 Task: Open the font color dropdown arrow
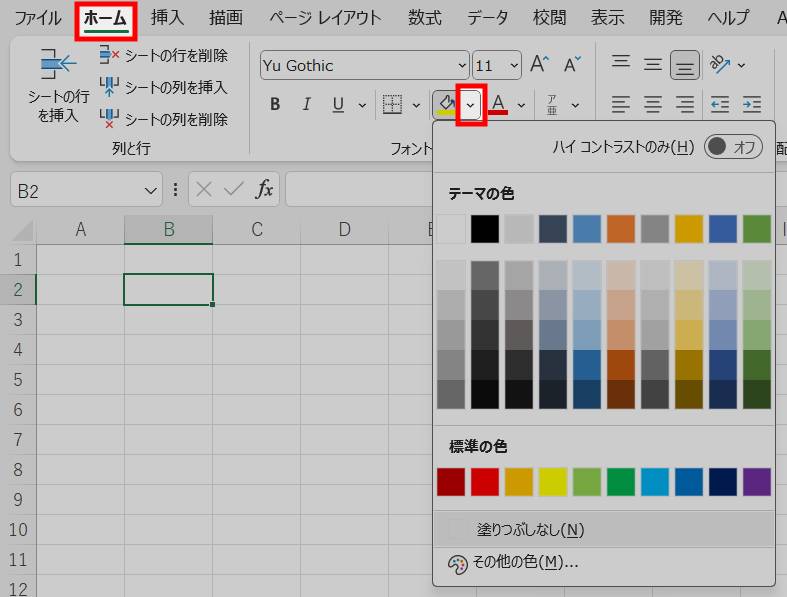pyautogui.click(x=521, y=105)
